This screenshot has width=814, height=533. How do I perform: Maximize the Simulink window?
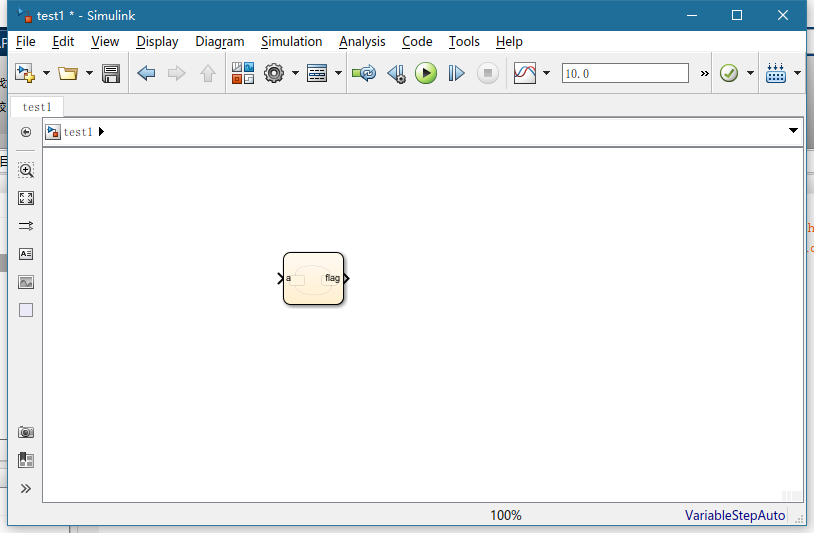pos(737,15)
